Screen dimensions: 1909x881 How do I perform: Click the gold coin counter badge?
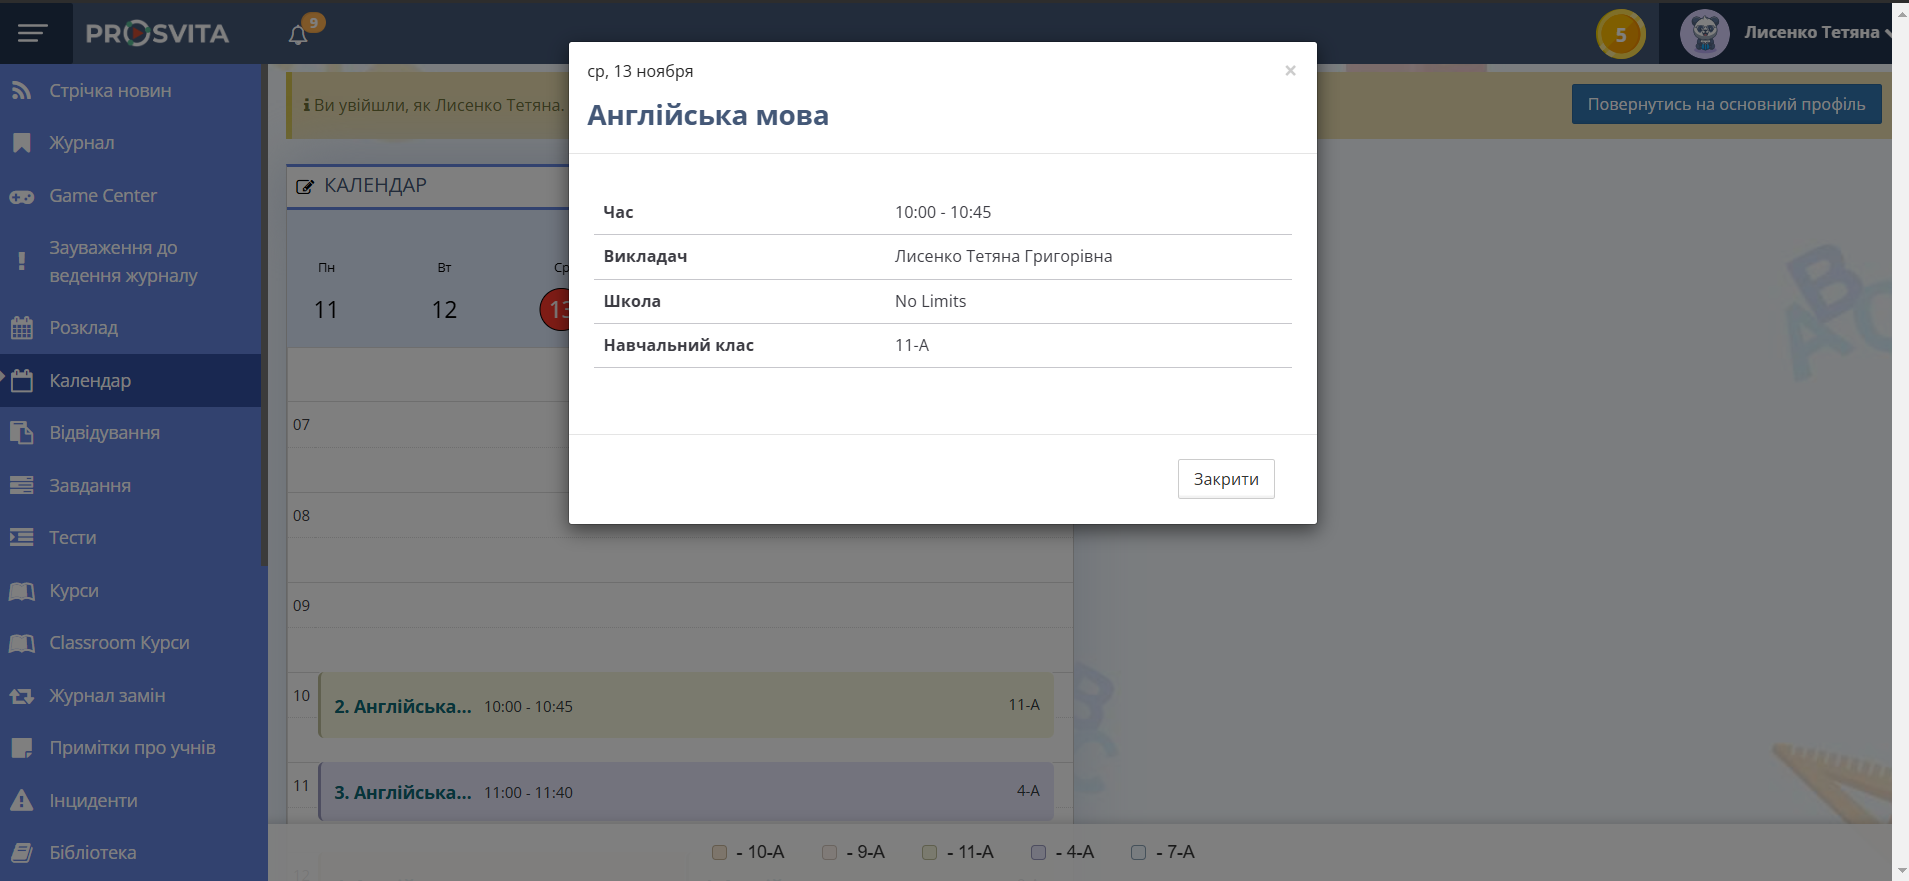click(1620, 35)
